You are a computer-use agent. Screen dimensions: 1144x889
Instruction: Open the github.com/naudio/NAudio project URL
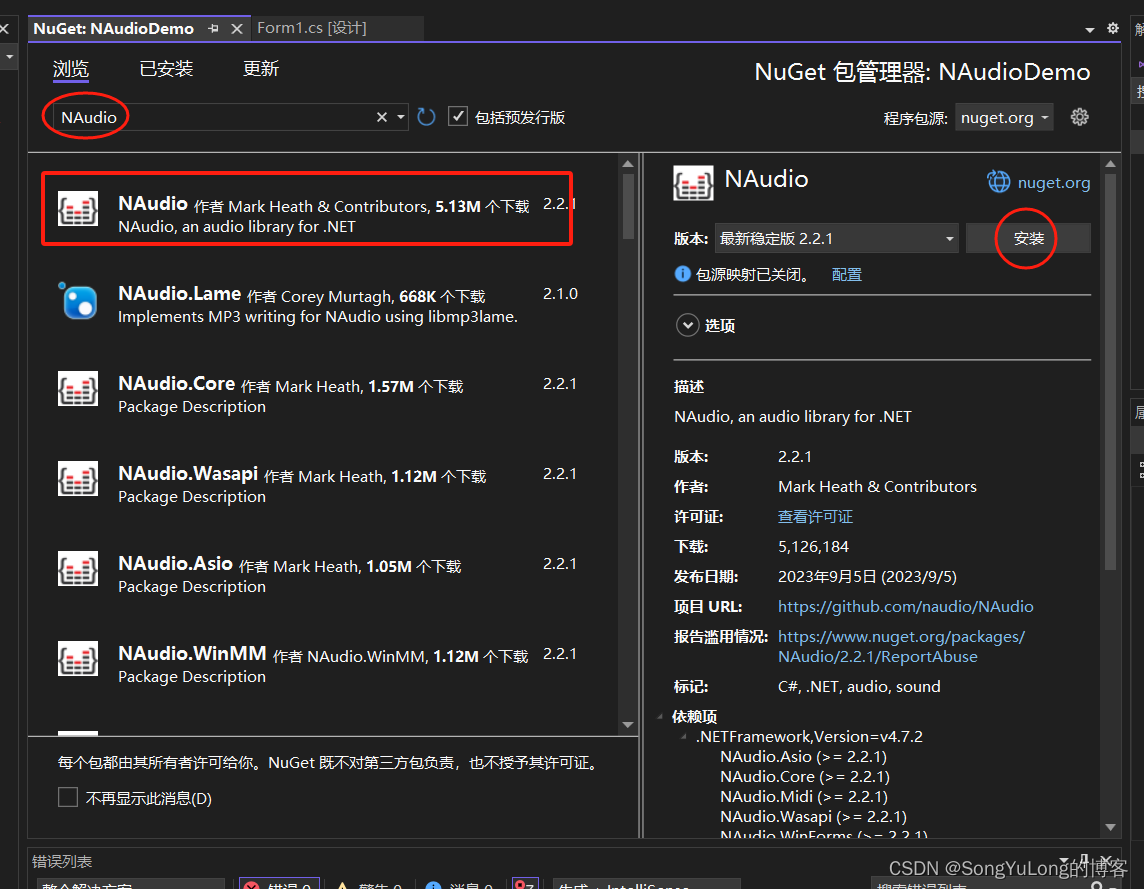tap(905, 607)
